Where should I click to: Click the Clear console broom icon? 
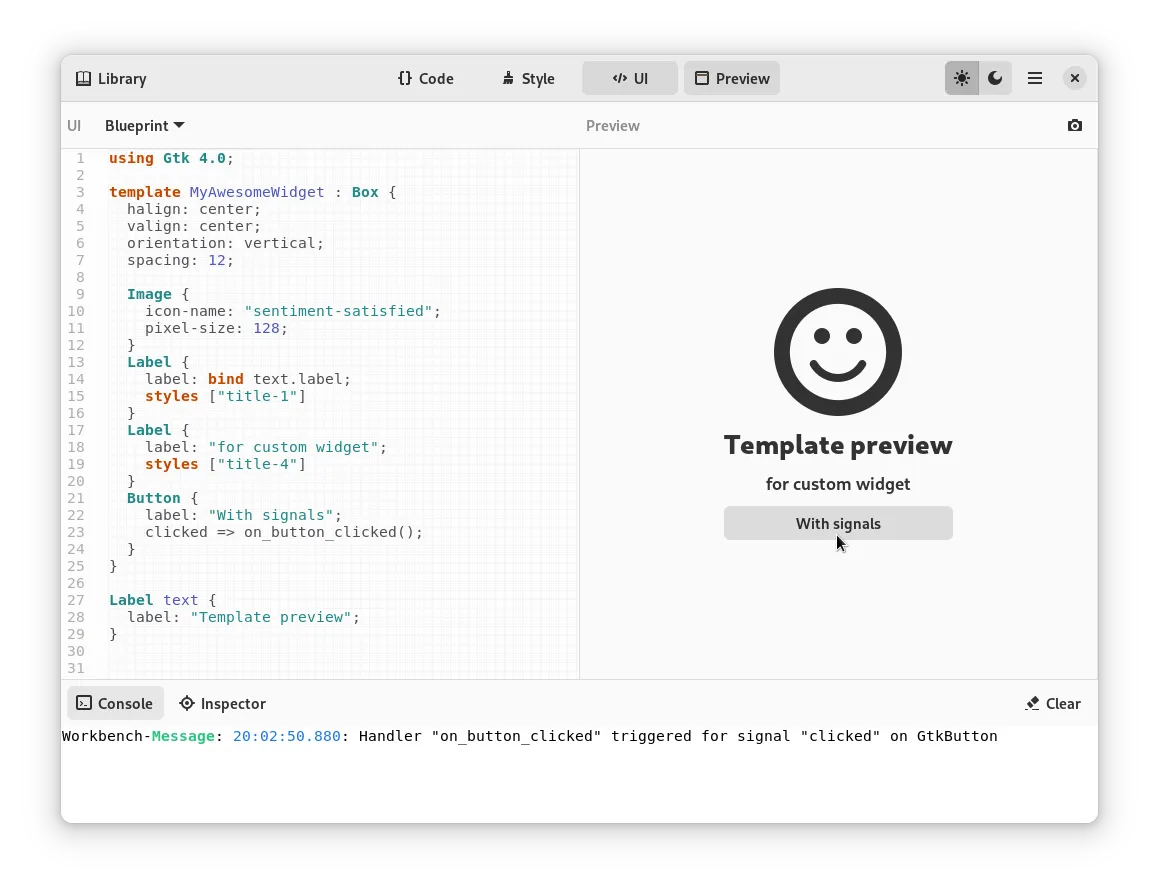1032,704
